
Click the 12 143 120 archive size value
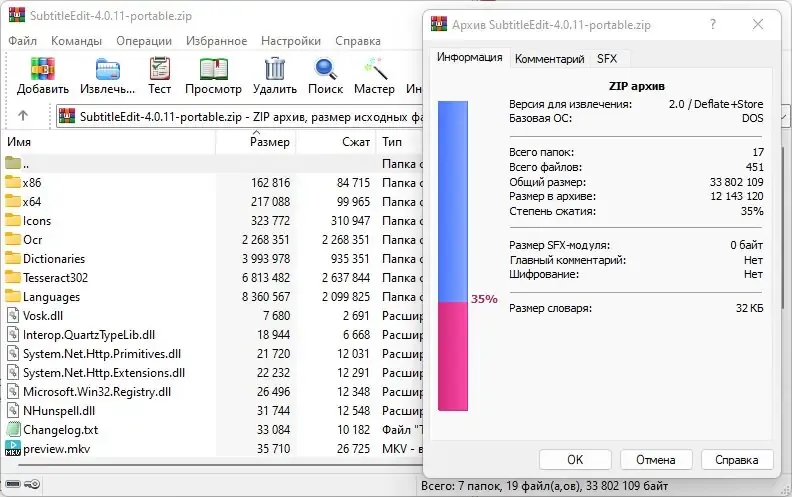(736, 196)
